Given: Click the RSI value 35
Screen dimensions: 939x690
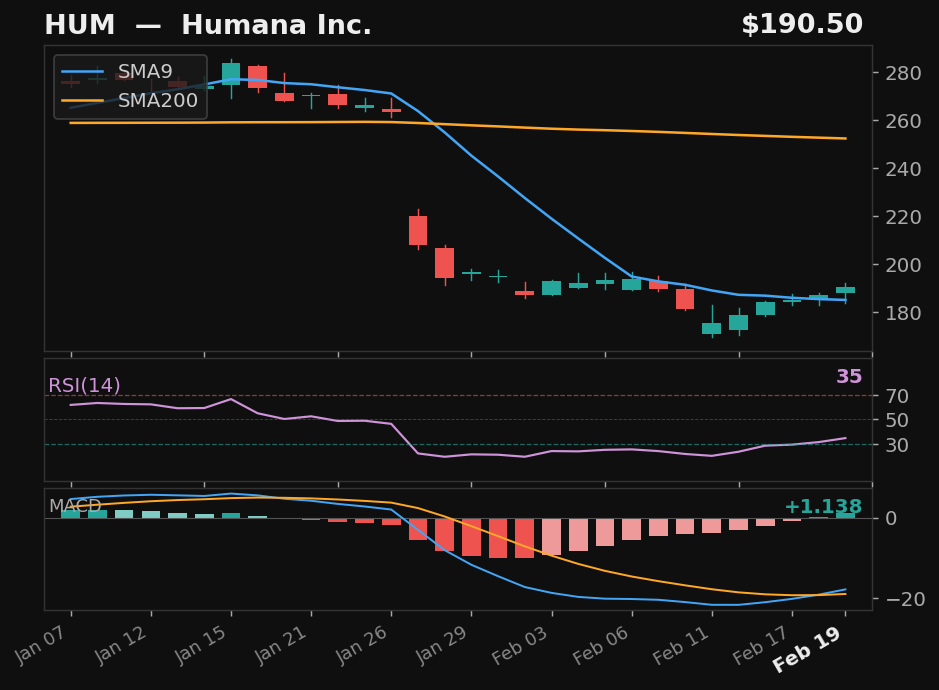Looking at the screenshot, I should tap(849, 376).
